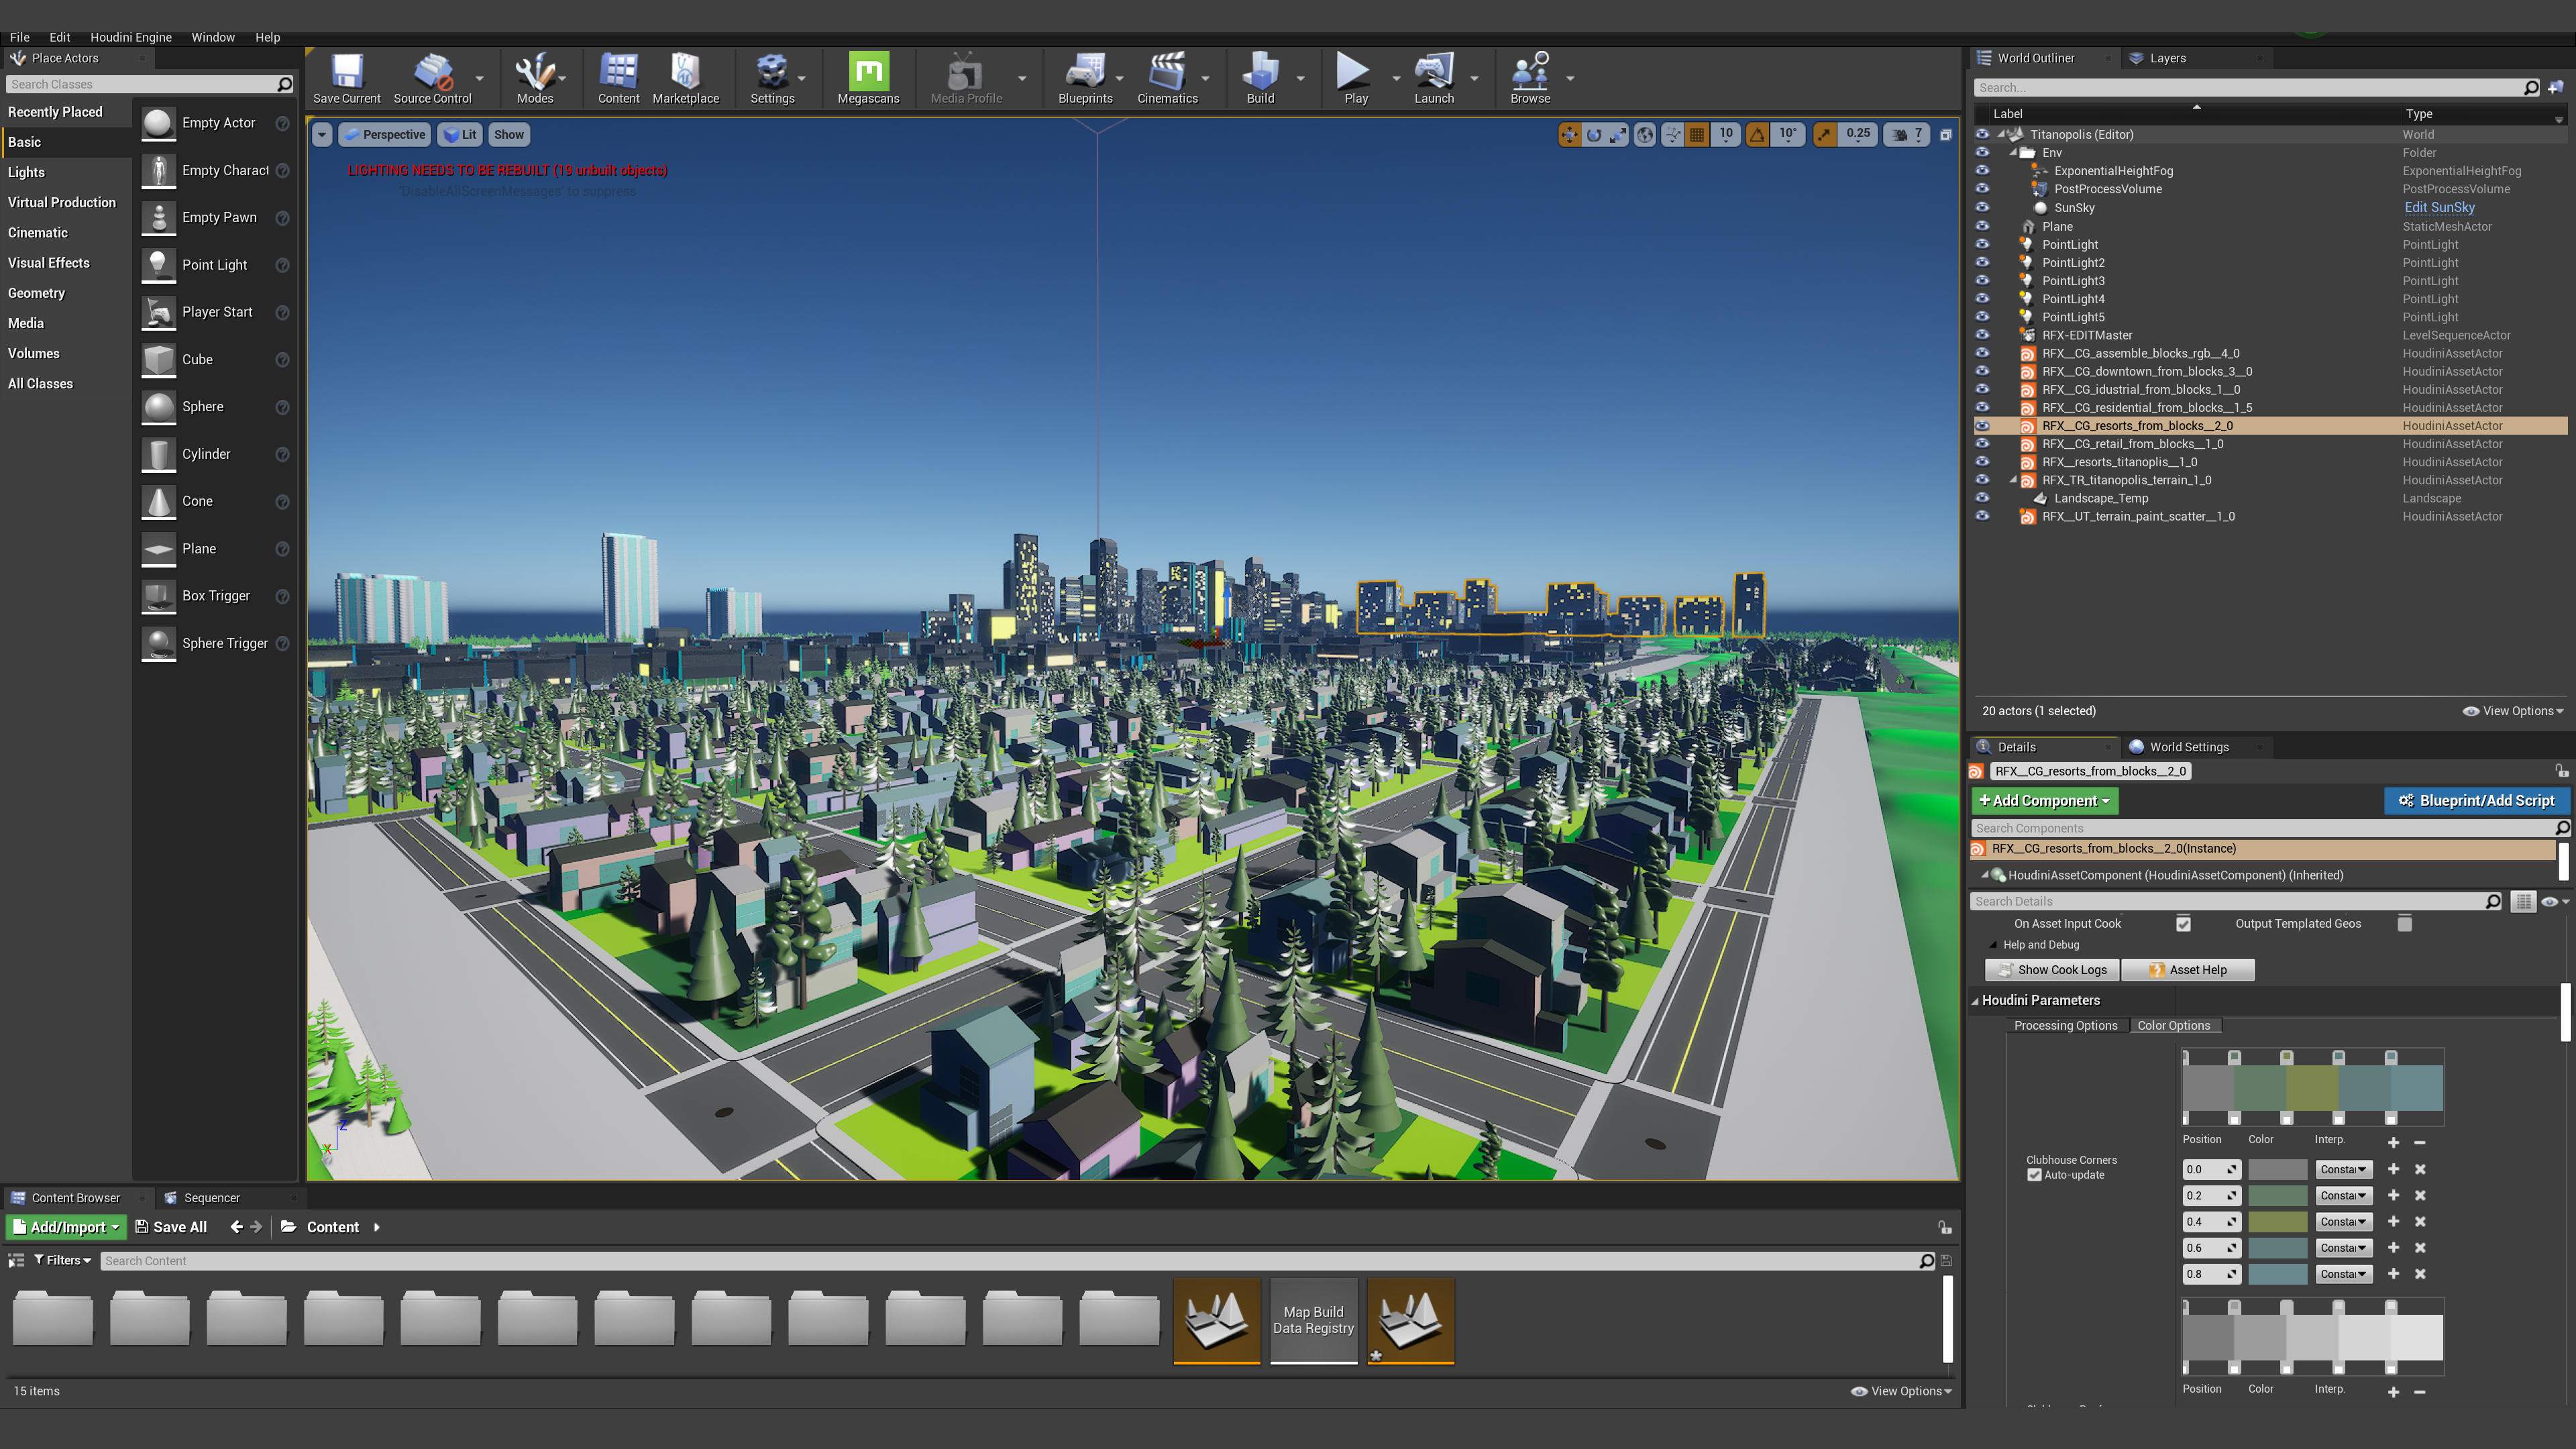Screen dimensions: 2576x1449
Task: Click the Modes toolbar icon
Action: click(x=534, y=78)
